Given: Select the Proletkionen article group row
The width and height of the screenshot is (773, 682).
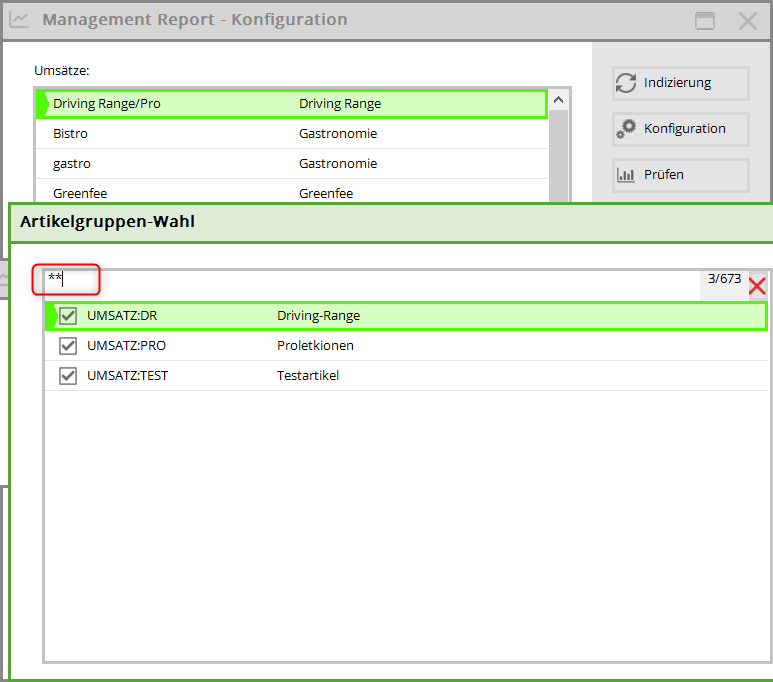Looking at the screenshot, I should tap(400, 346).
